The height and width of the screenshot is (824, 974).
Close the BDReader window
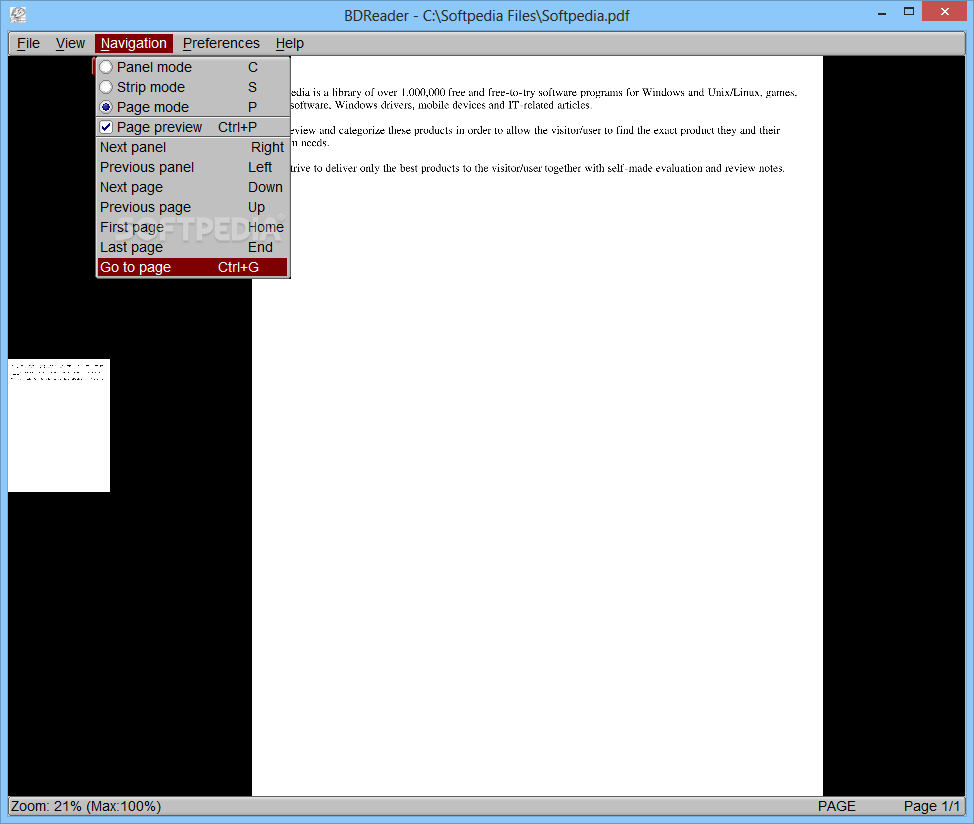pos(945,12)
